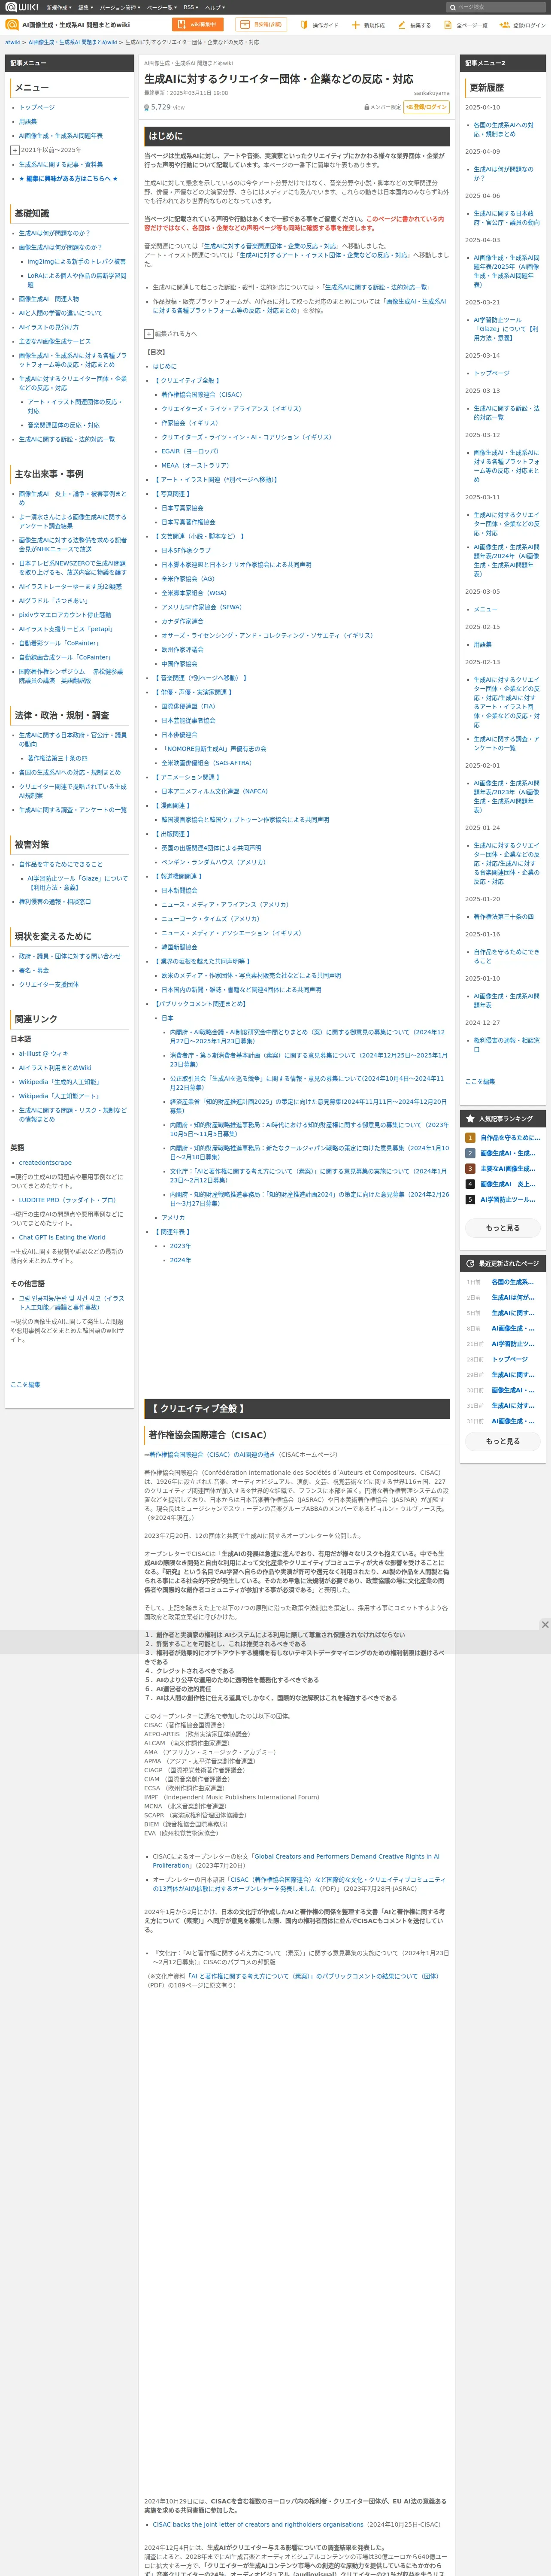Jump to 日本写真家協会 in the table of contents
This screenshot has width=551, height=2576.
coord(182,508)
